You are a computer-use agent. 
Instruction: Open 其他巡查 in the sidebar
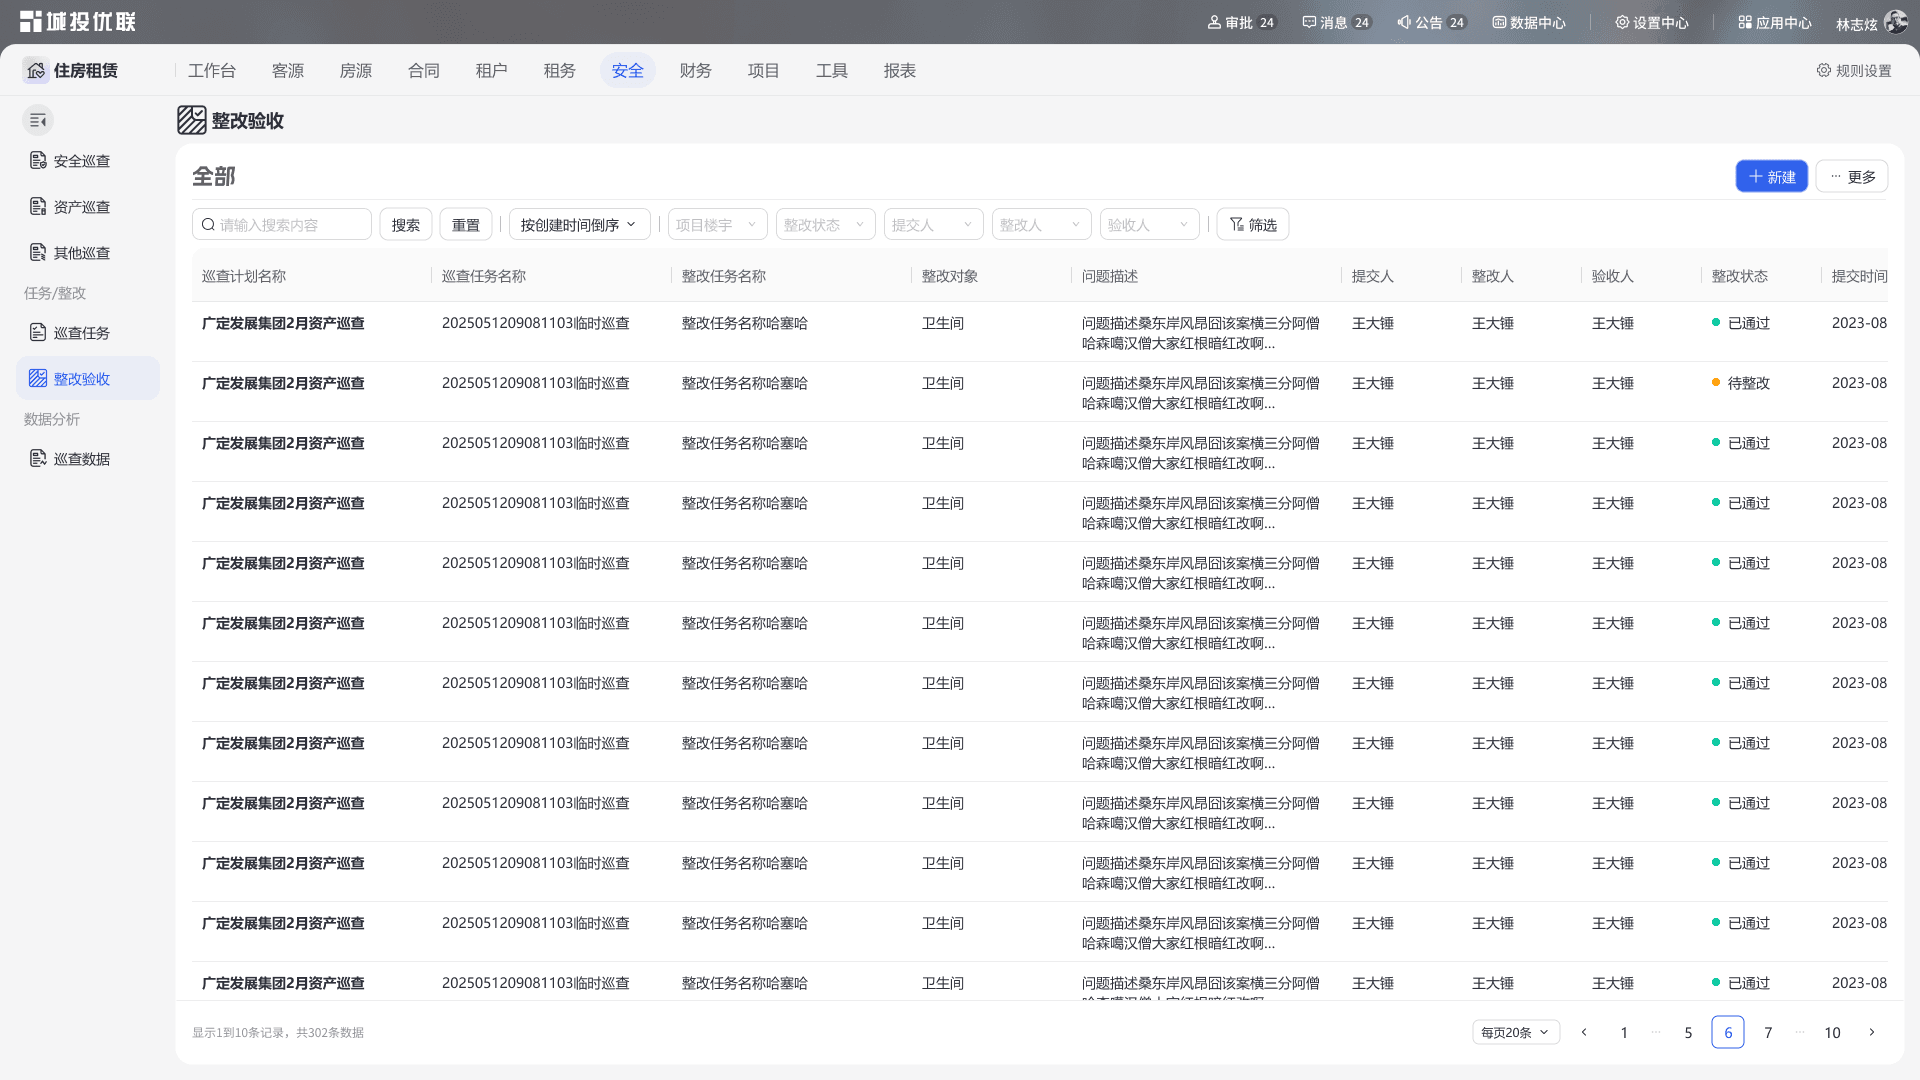(88, 252)
